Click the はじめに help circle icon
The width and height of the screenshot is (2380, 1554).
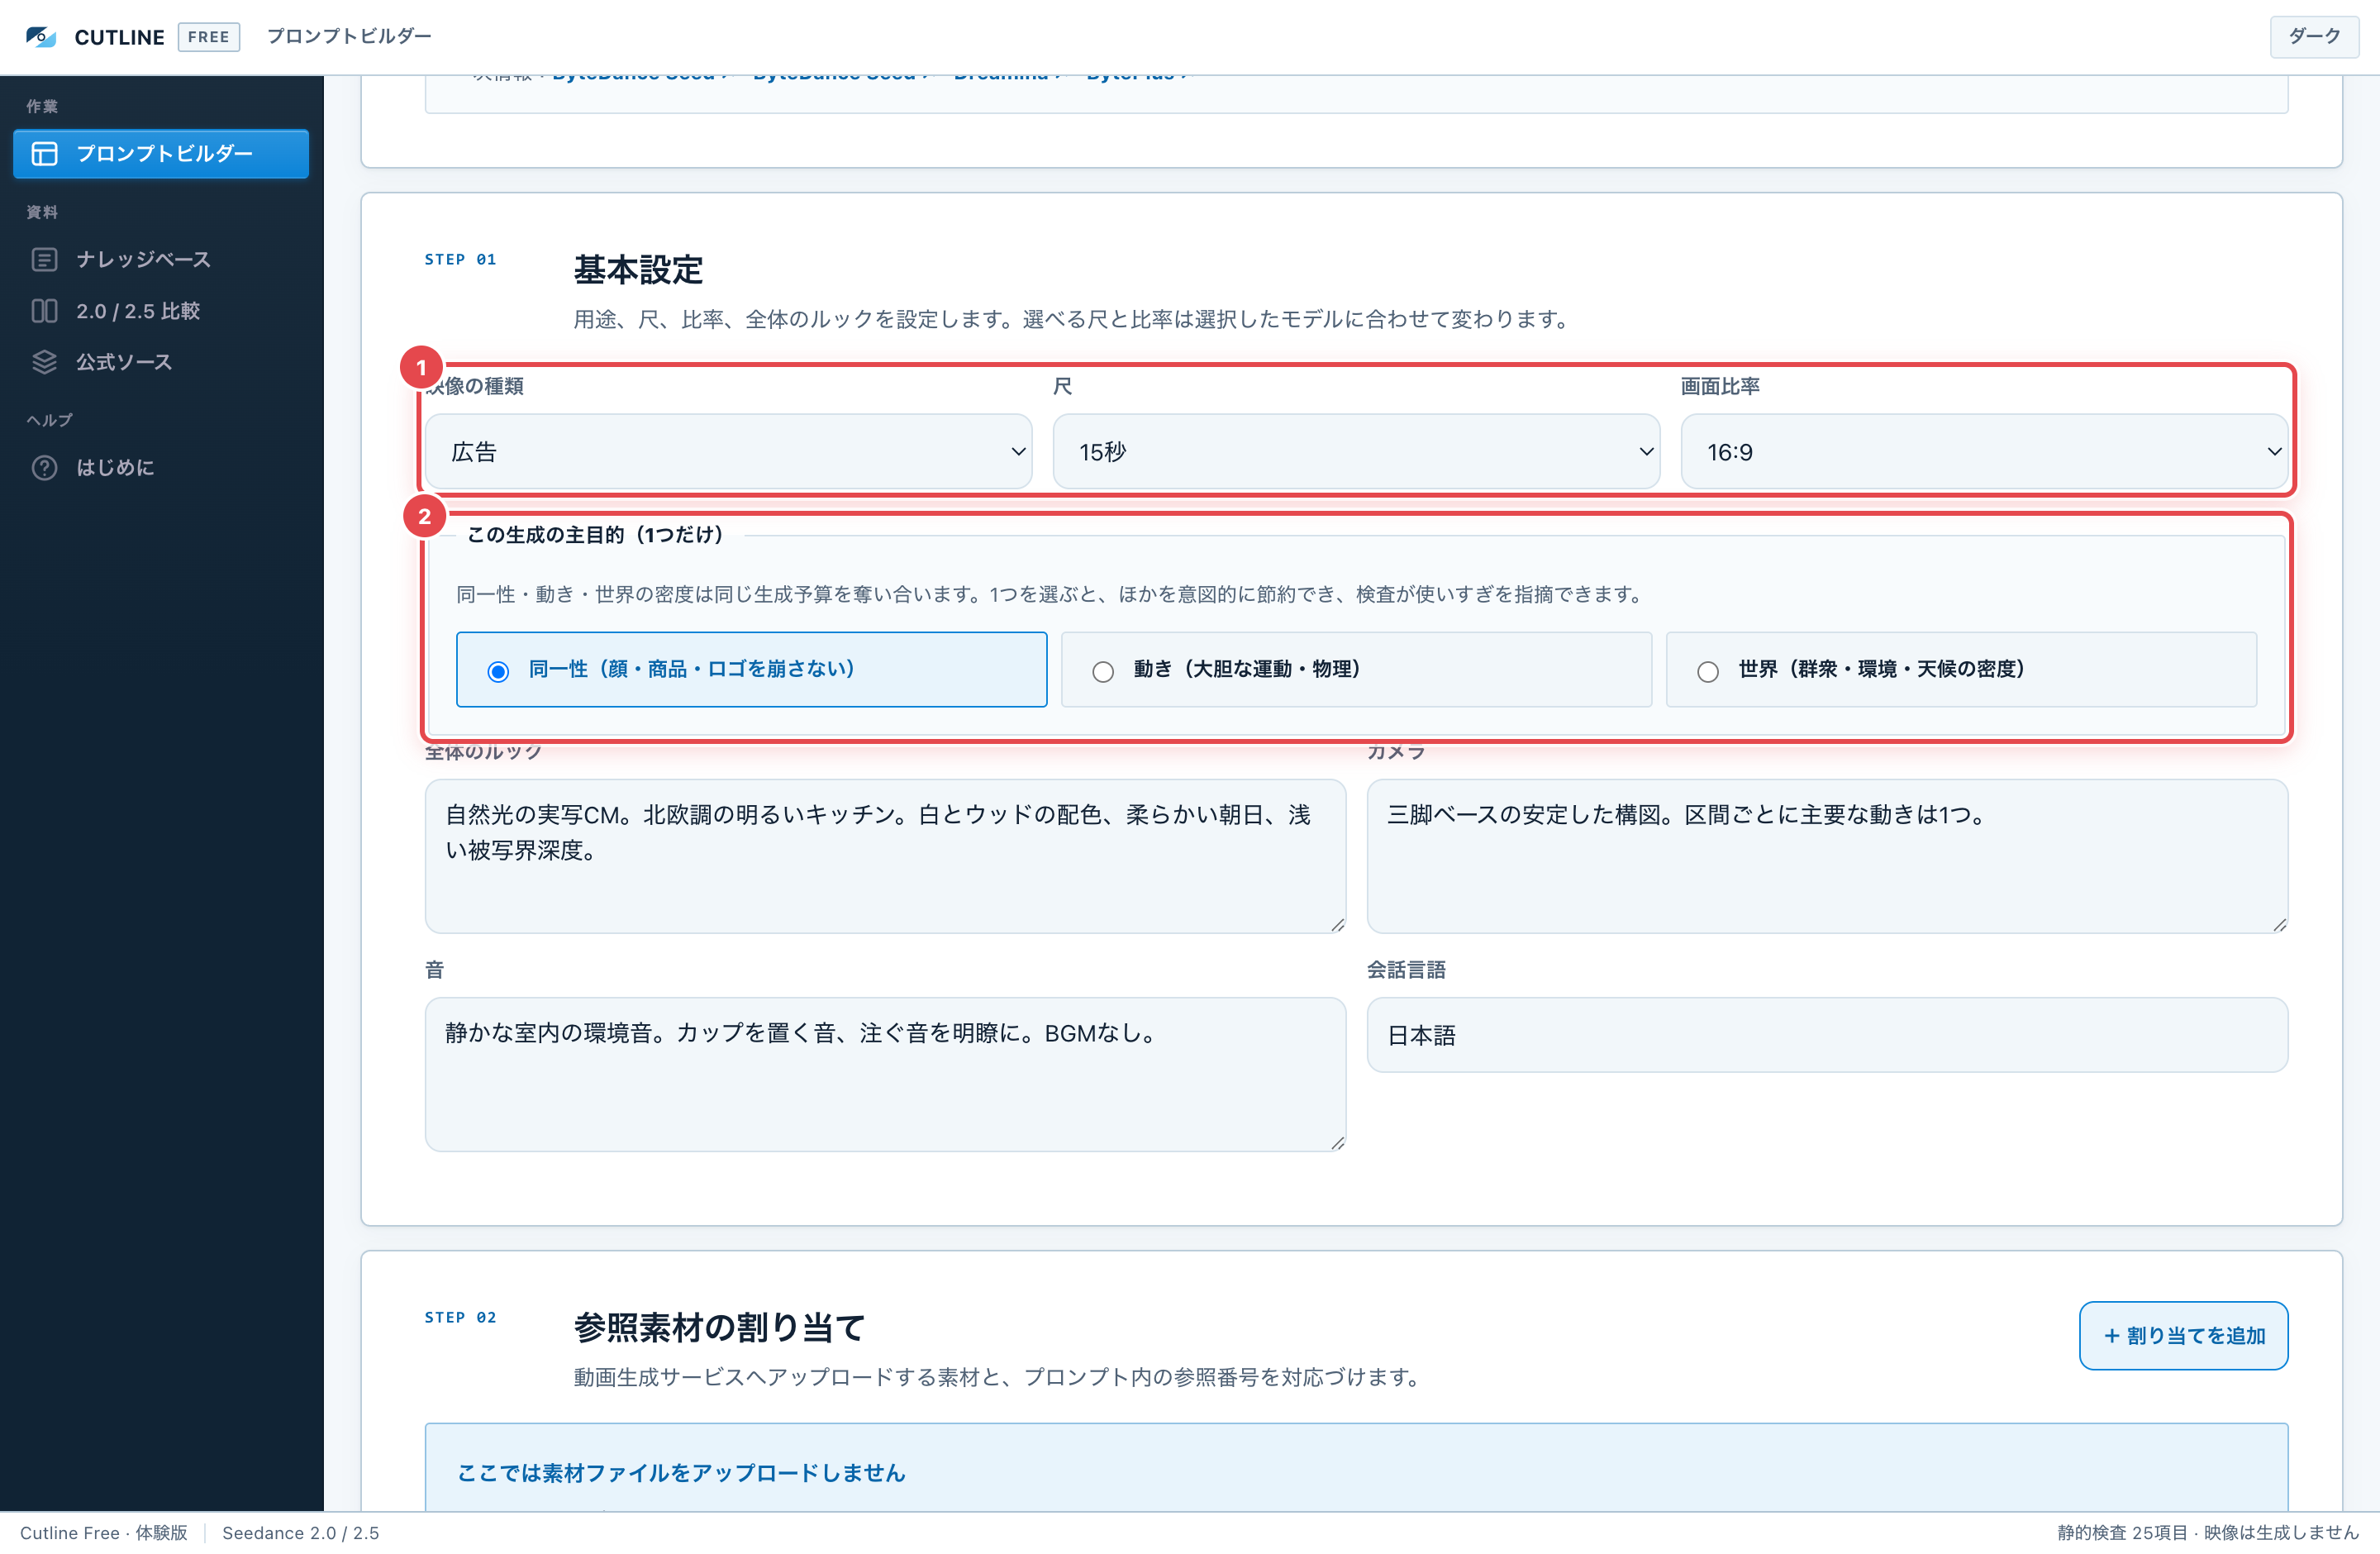(45, 467)
